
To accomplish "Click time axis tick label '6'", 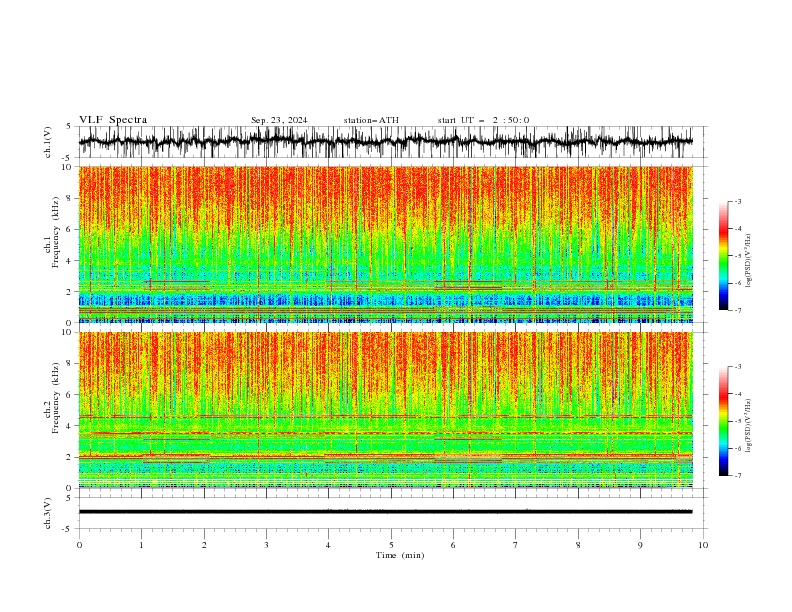I will [453, 545].
